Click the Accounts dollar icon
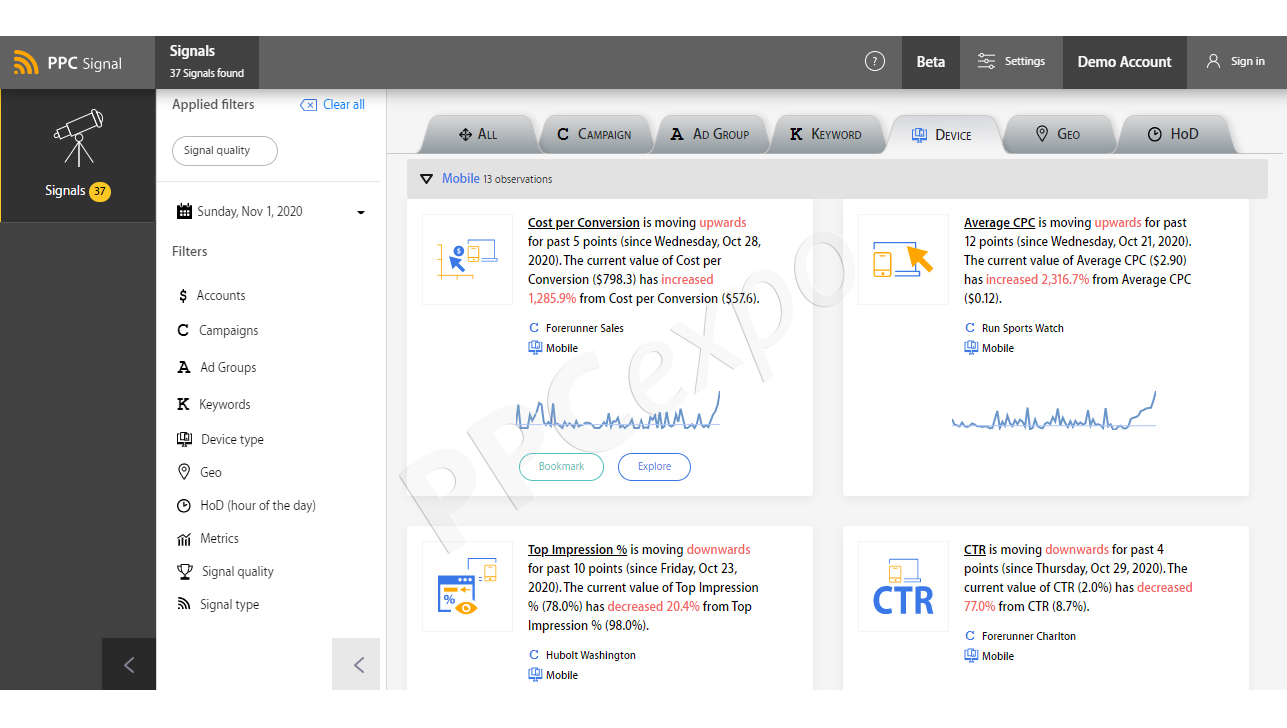The image size is (1287, 728). click(x=183, y=296)
